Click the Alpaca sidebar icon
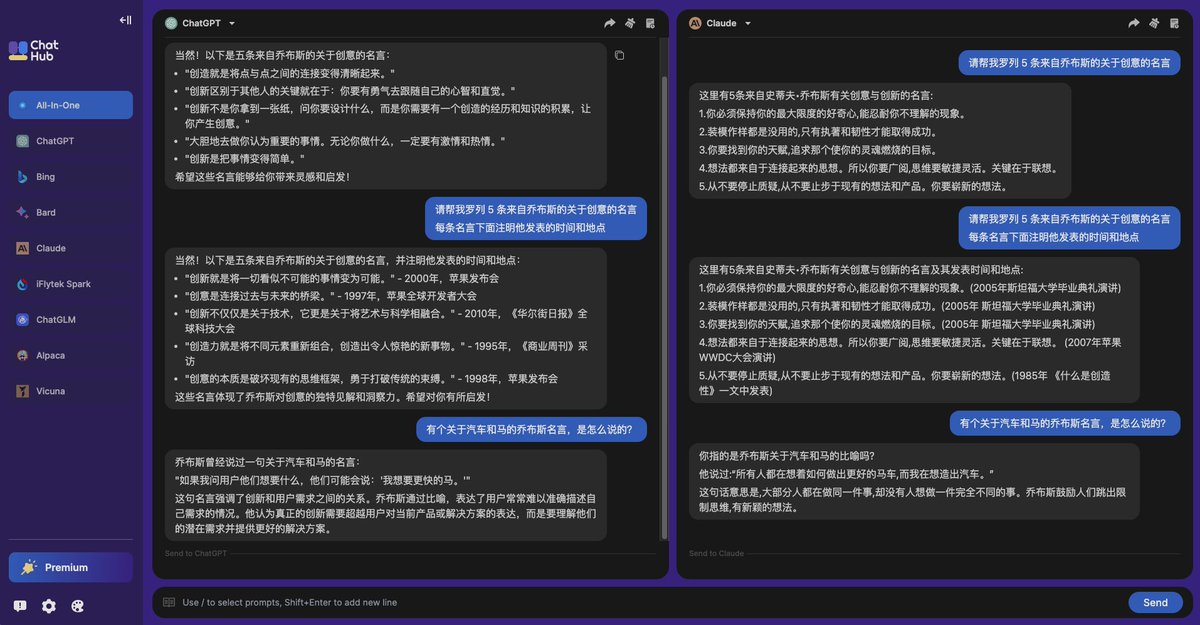 click(x=22, y=355)
